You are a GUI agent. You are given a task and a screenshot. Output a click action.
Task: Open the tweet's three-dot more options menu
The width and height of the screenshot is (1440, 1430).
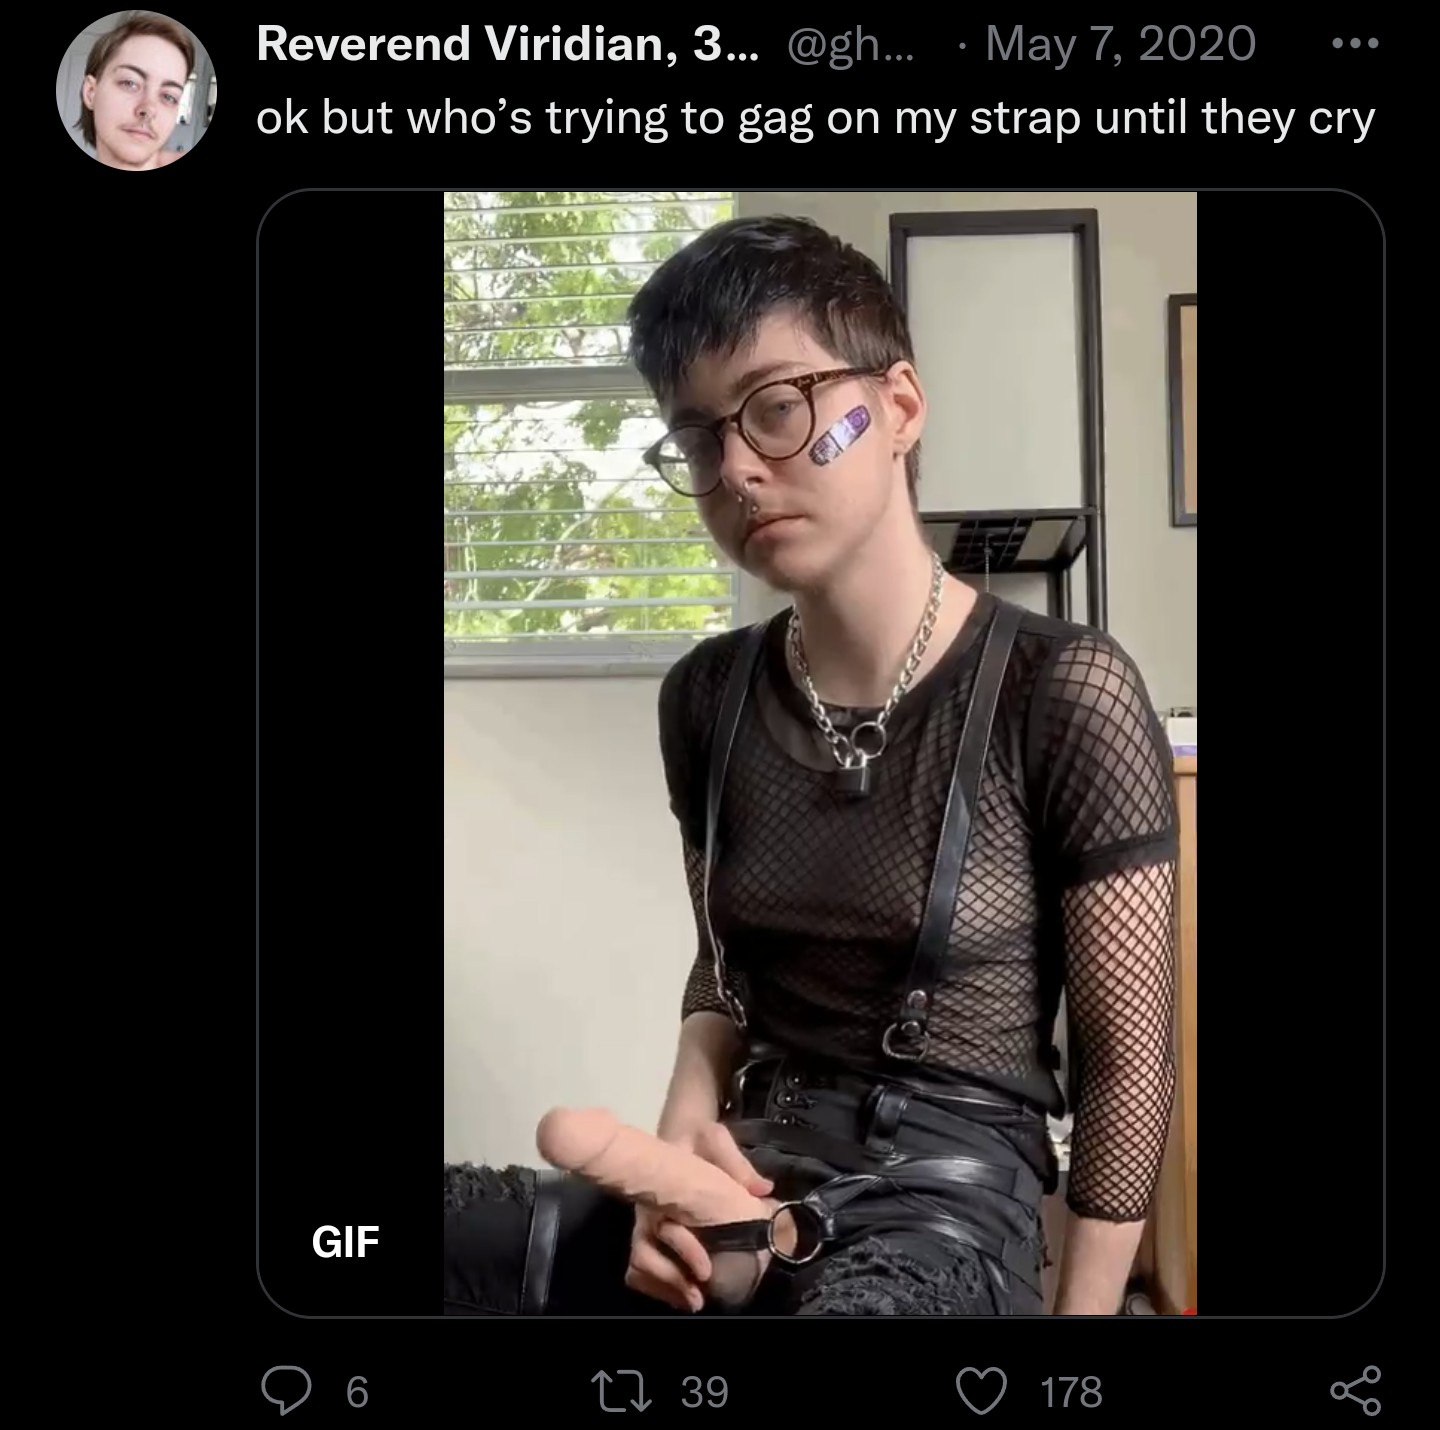[1357, 44]
